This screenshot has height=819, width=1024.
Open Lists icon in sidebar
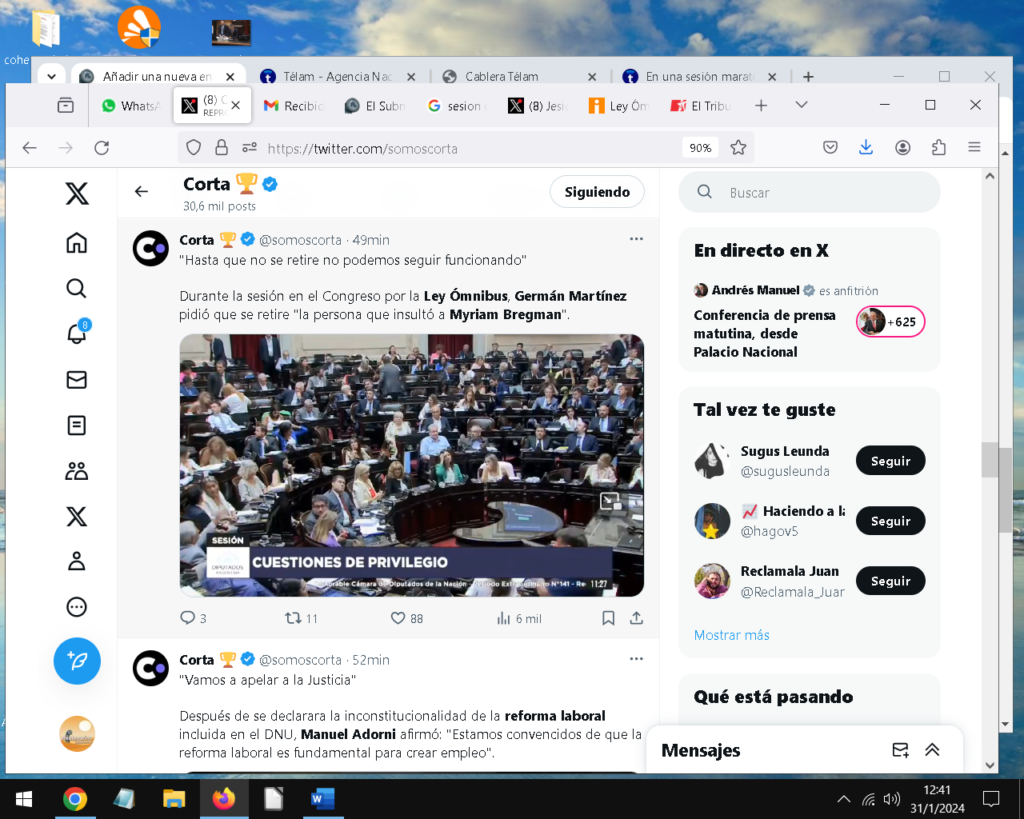pos(76,425)
